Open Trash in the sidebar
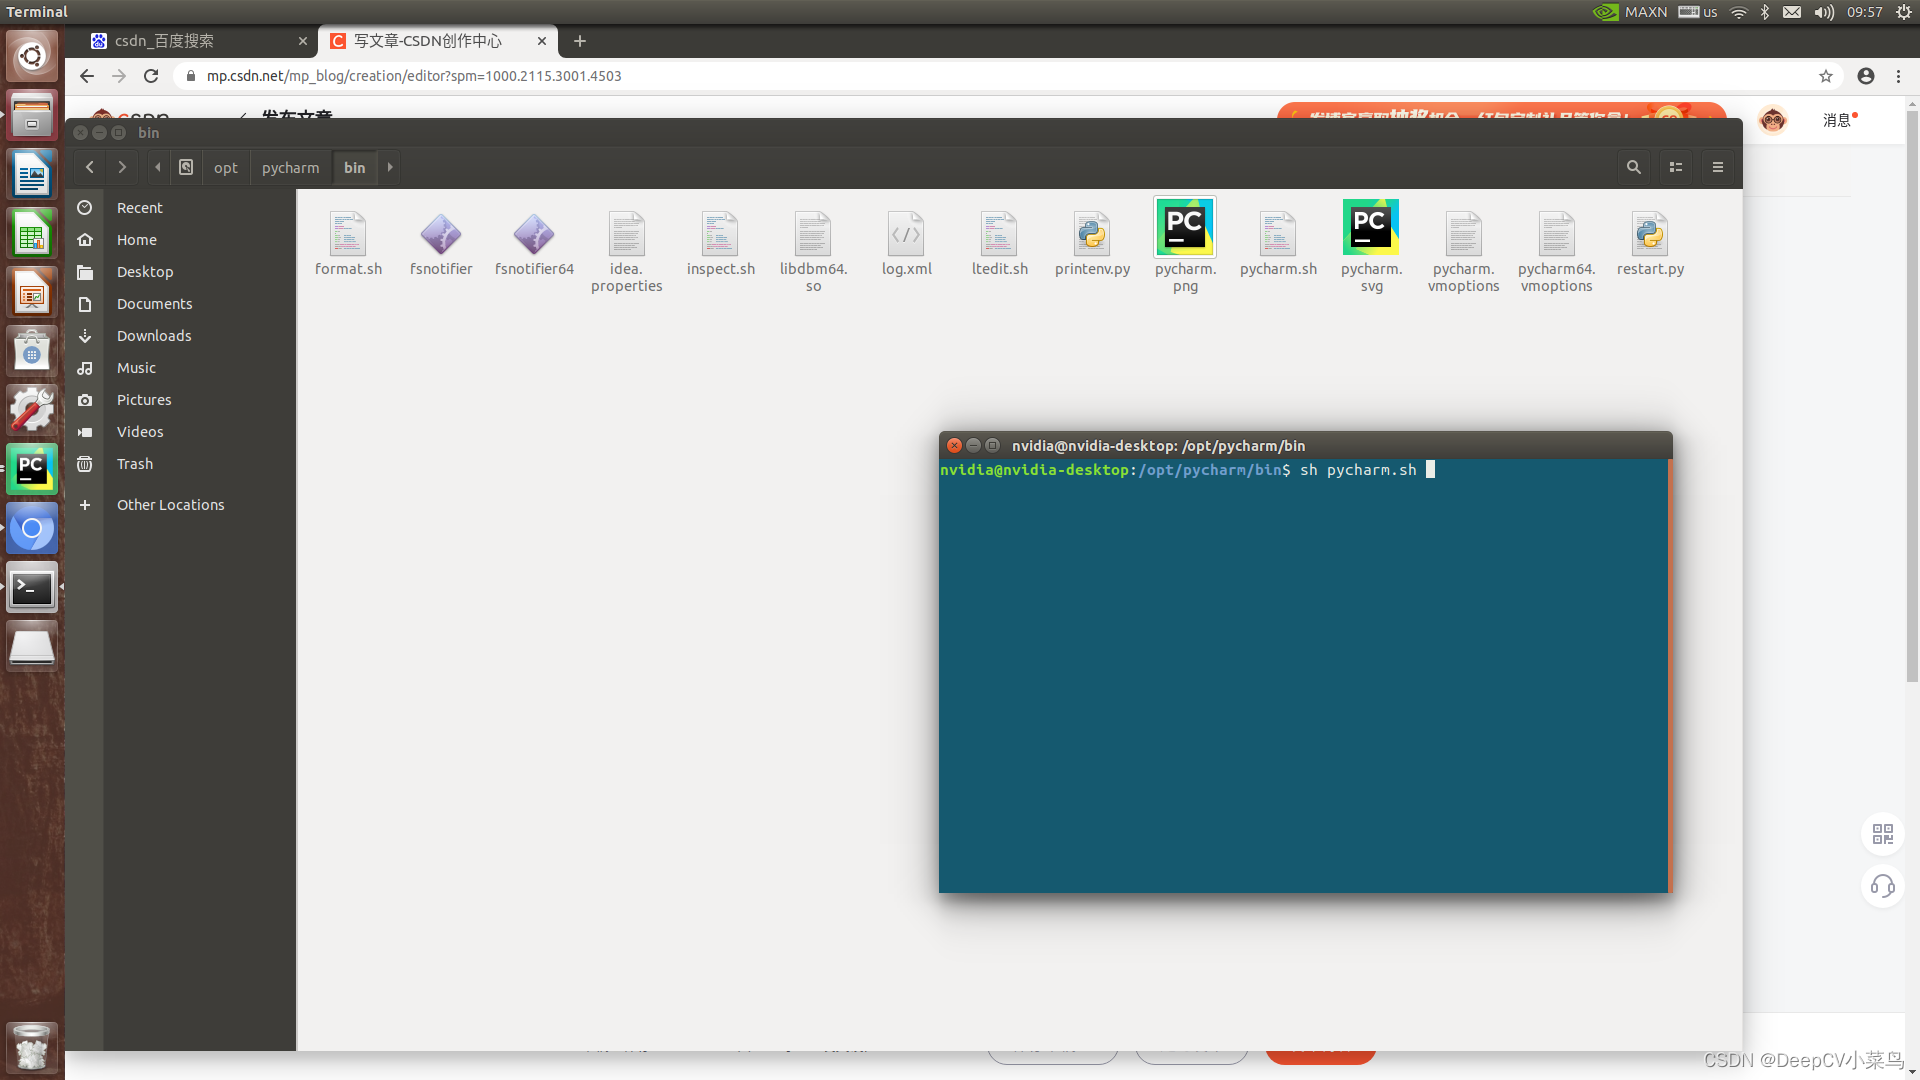This screenshot has width=1920, height=1080. 135,464
